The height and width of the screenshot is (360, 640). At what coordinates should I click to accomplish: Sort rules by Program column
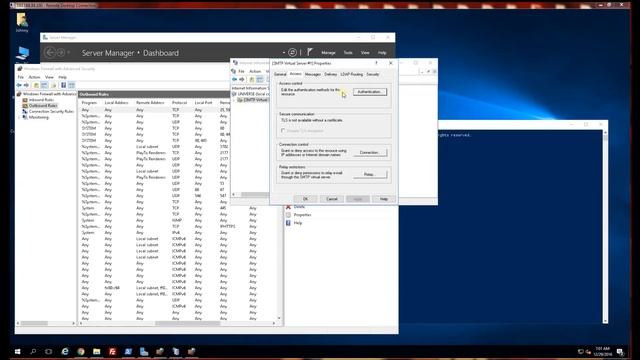point(89,102)
